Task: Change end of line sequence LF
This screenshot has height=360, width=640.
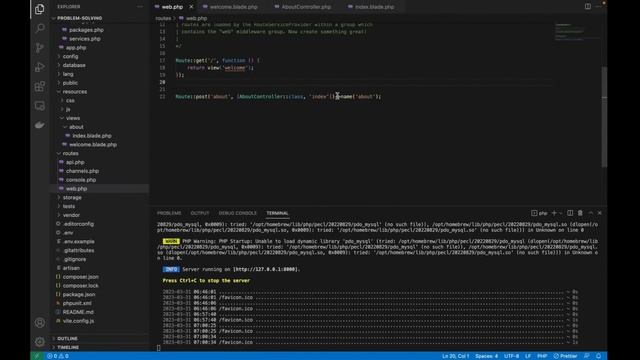Action: (x=528, y=356)
